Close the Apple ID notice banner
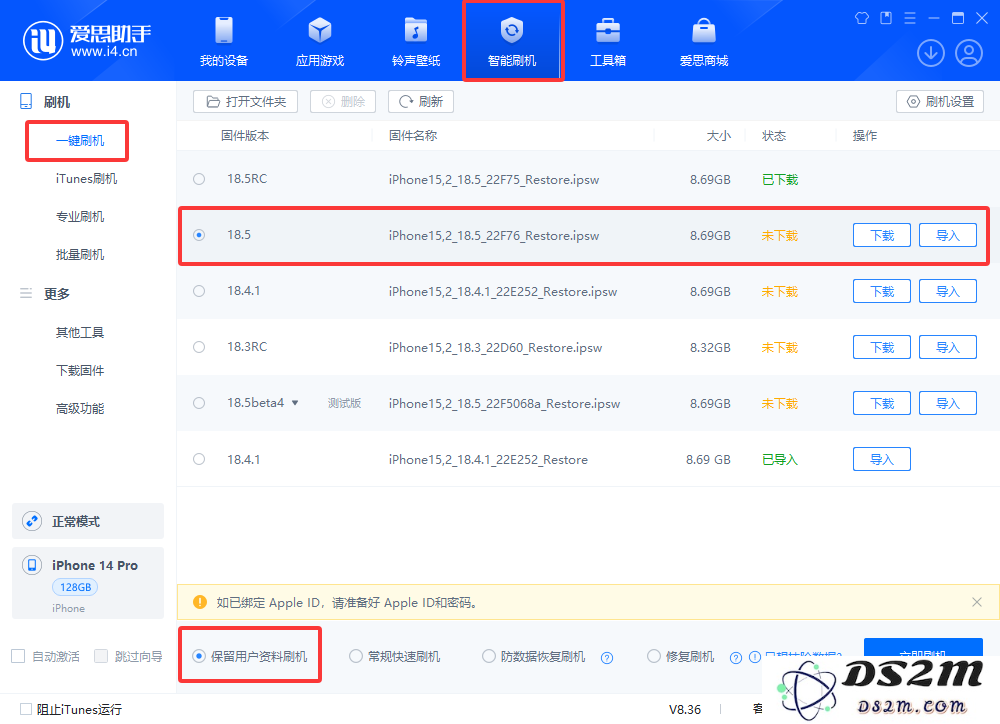 (976, 602)
